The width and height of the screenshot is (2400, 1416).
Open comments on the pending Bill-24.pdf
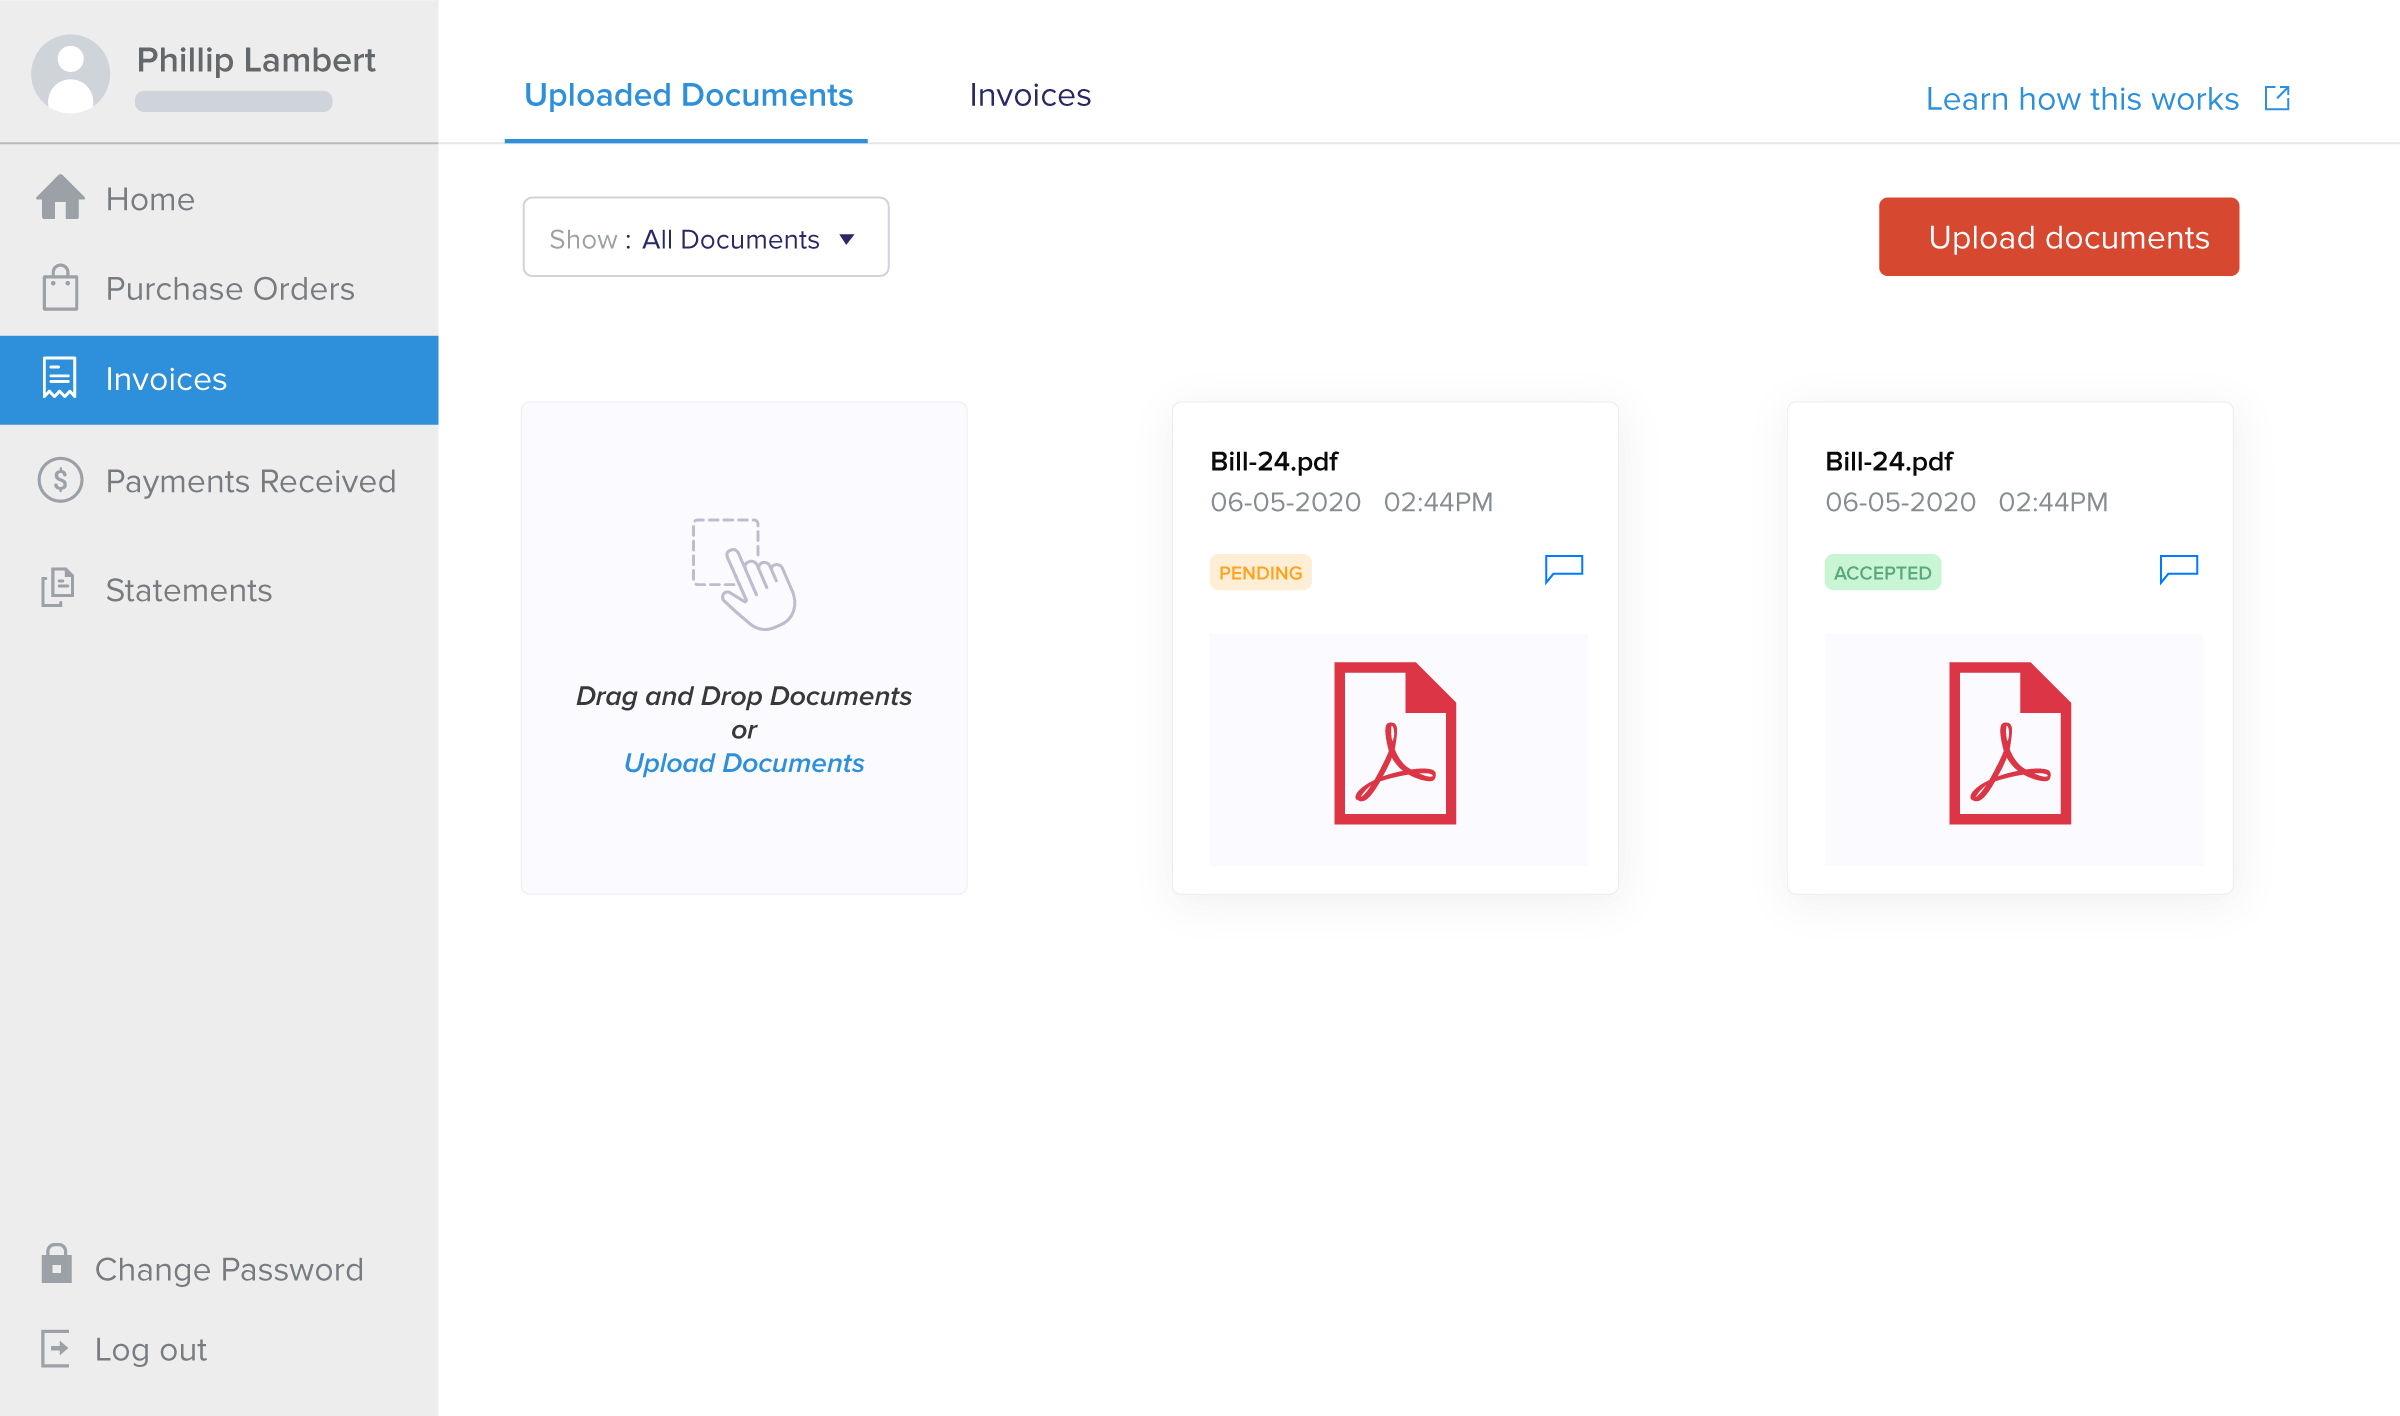point(1564,569)
